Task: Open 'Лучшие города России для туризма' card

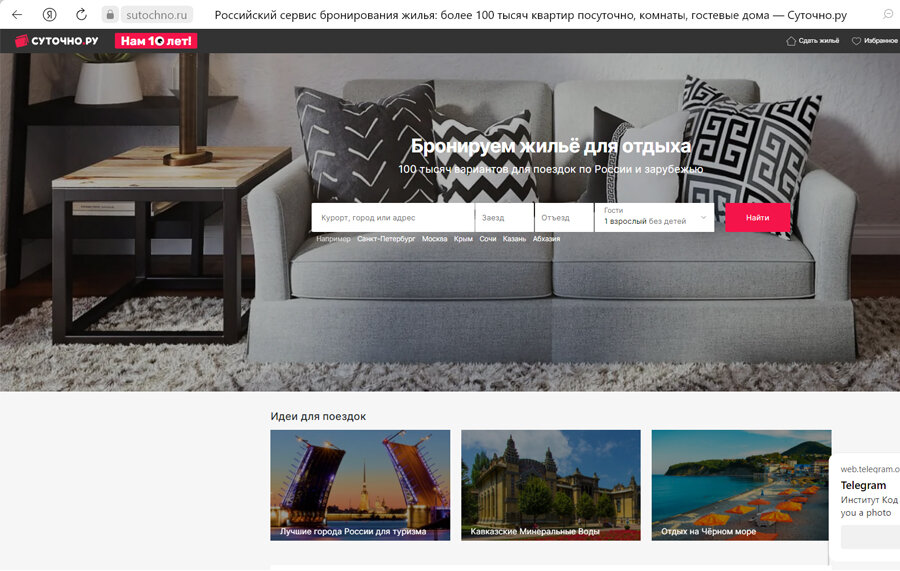Action: [x=360, y=485]
